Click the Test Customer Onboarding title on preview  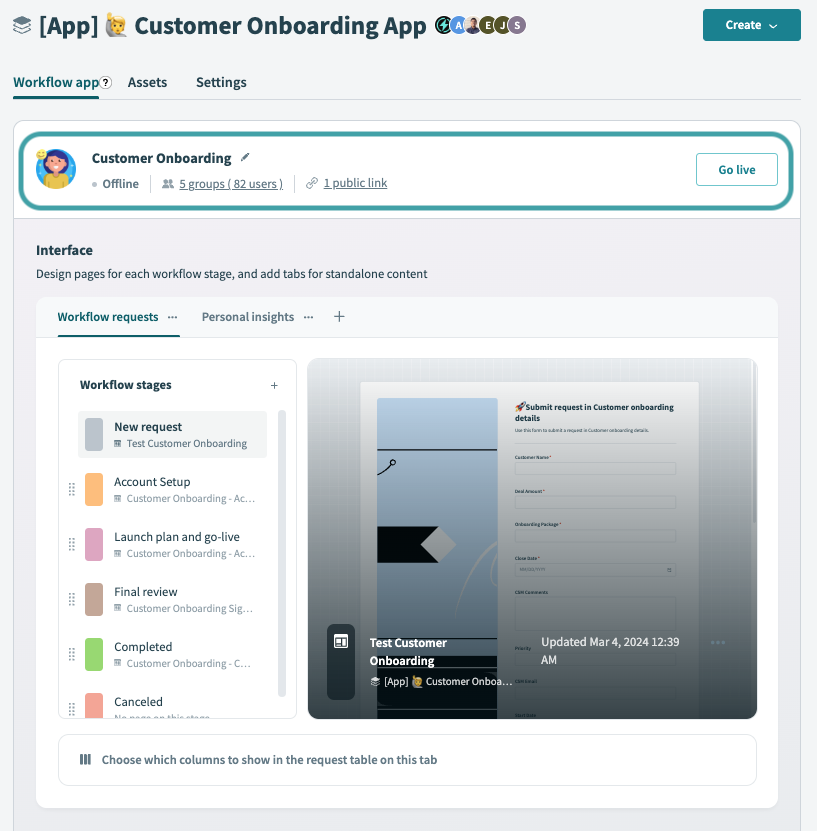(x=408, y=652)
